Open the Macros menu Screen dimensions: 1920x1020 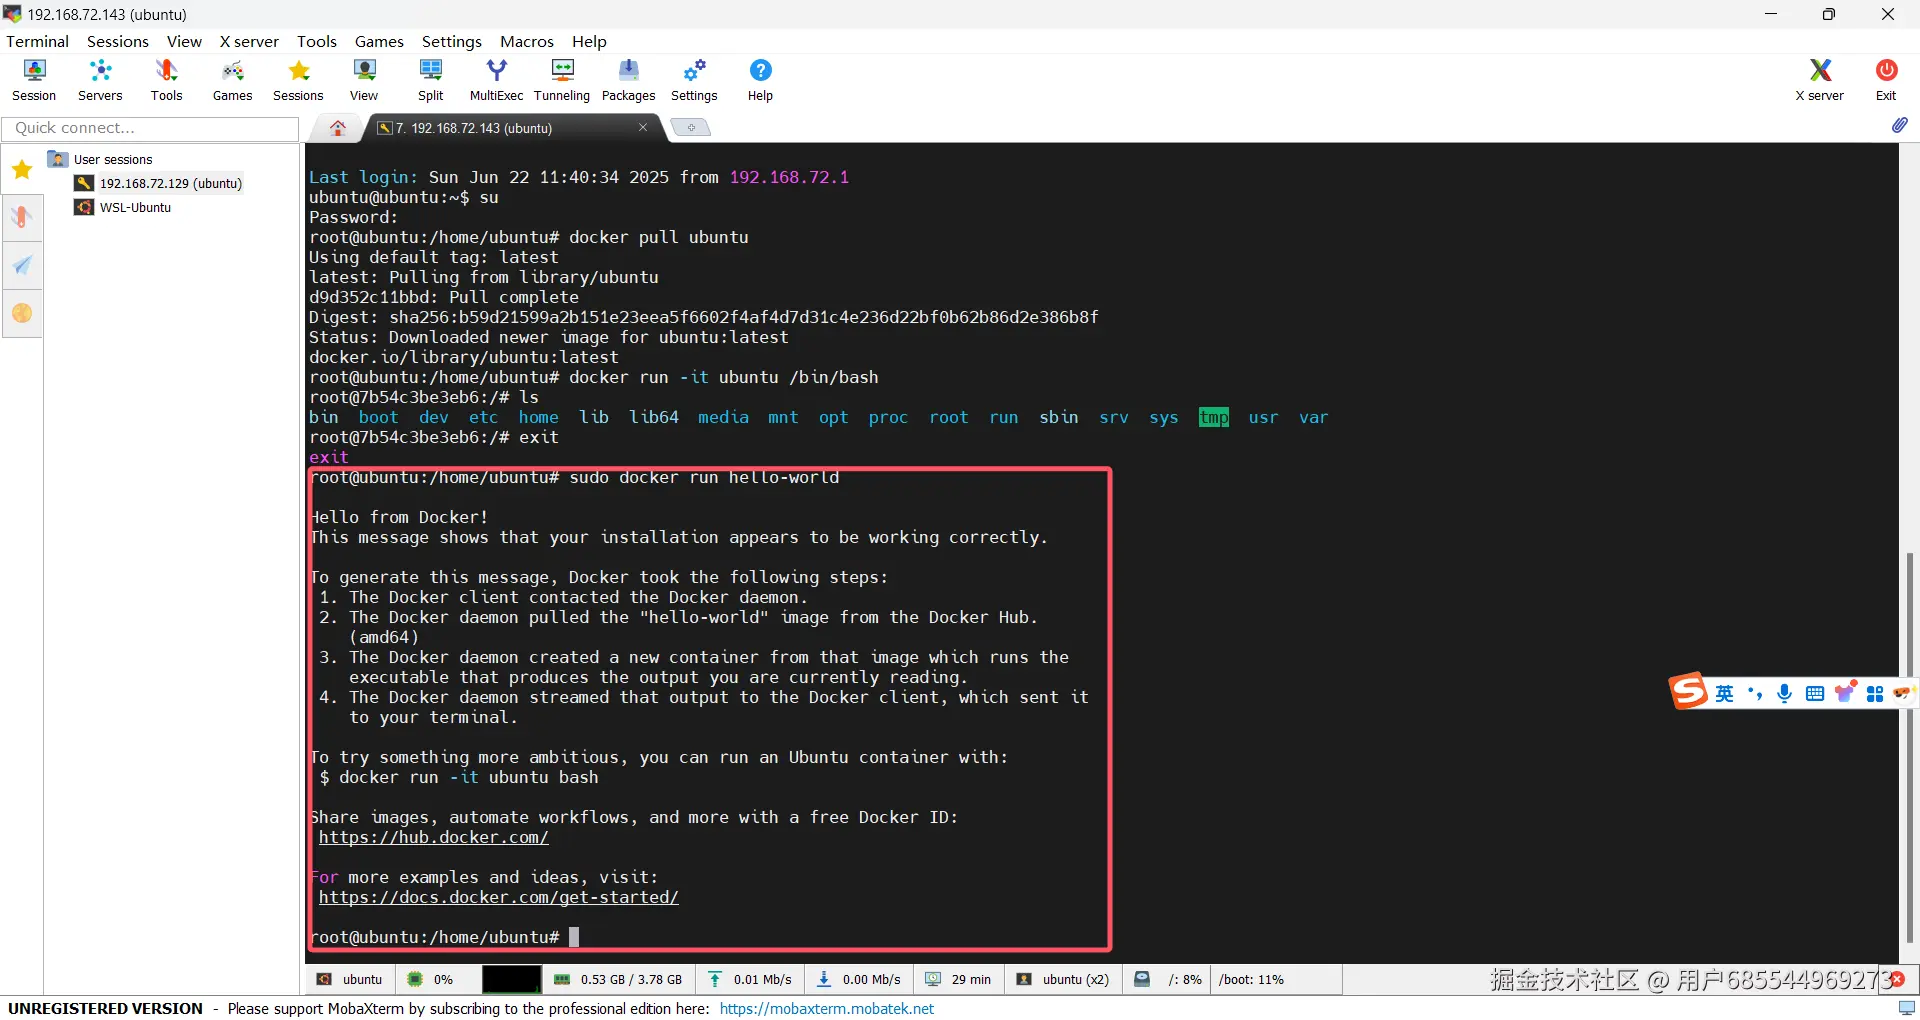[527, 41]
